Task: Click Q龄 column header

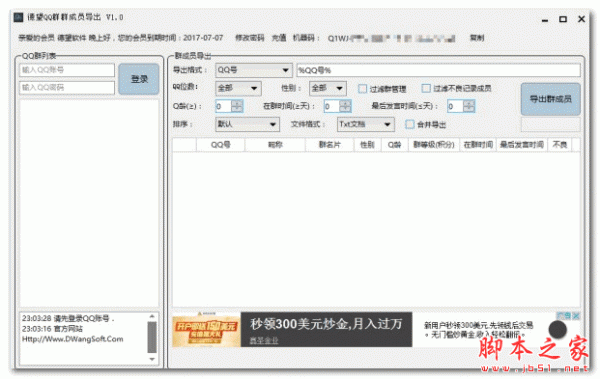Action: click(395, 145)
